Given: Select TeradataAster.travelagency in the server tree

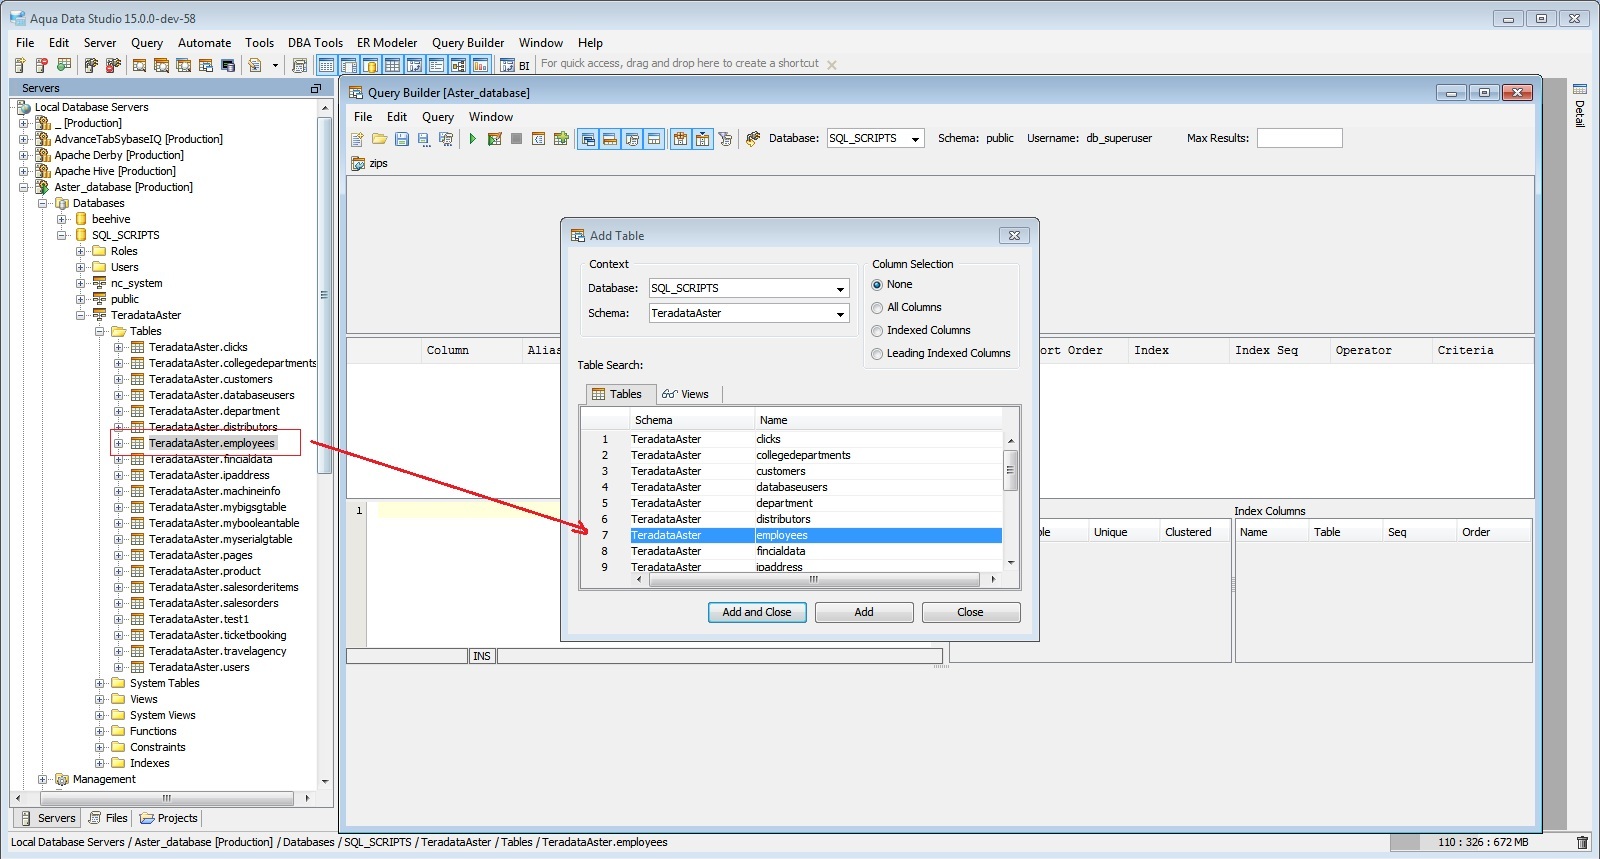Looking at the screenshot, I should point(217,651).
